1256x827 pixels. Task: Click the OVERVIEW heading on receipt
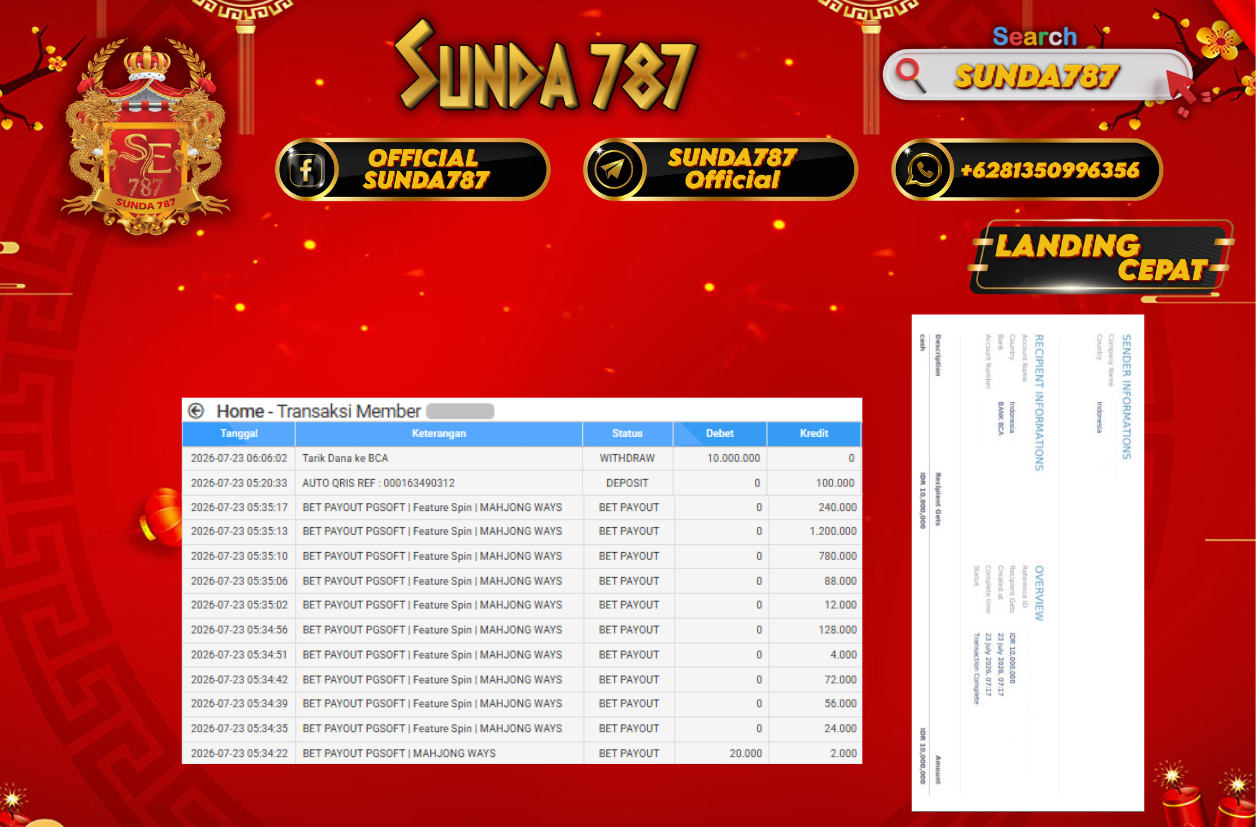coord(1039,594)
